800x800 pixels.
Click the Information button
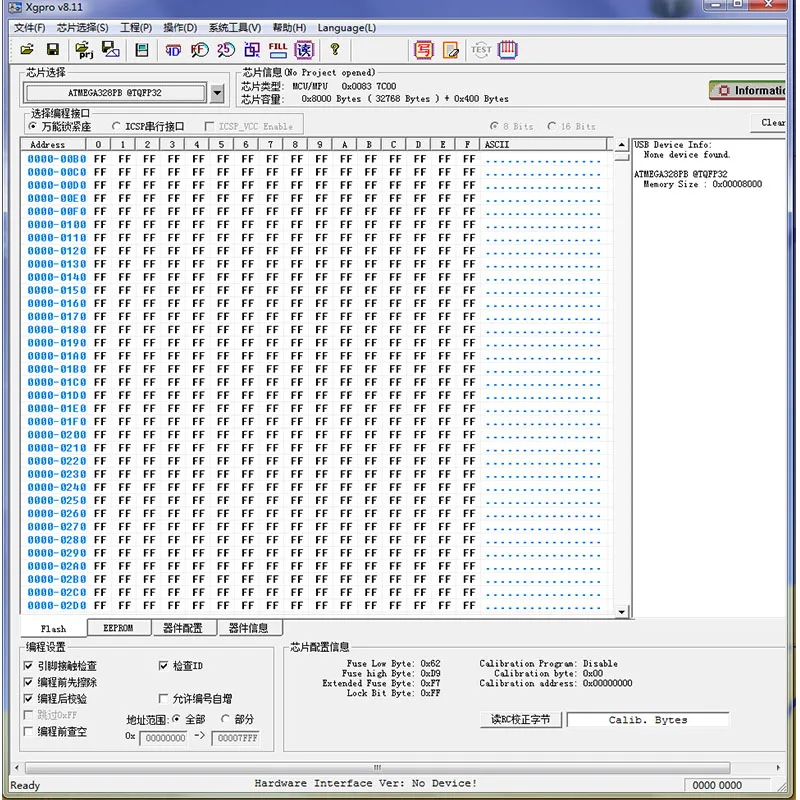[750, 90]
